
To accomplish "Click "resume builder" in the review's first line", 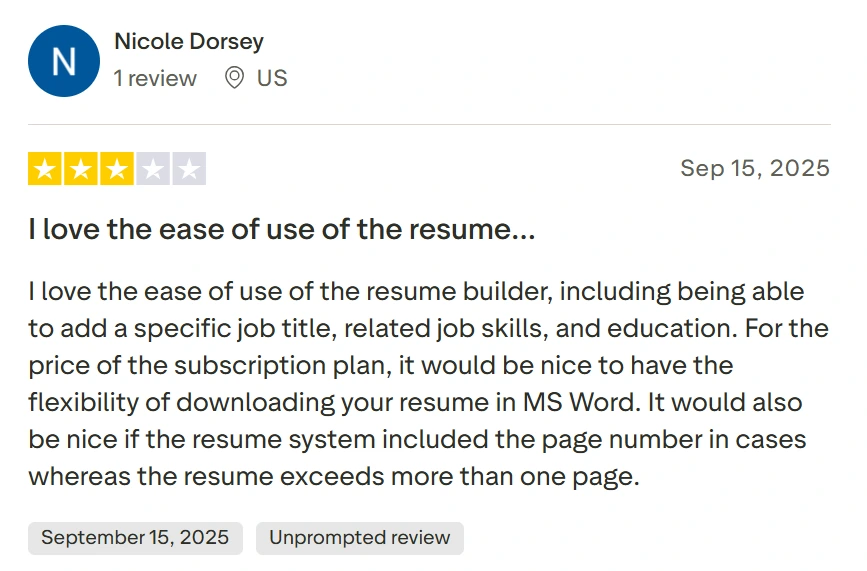I will (x=448, y=292).
